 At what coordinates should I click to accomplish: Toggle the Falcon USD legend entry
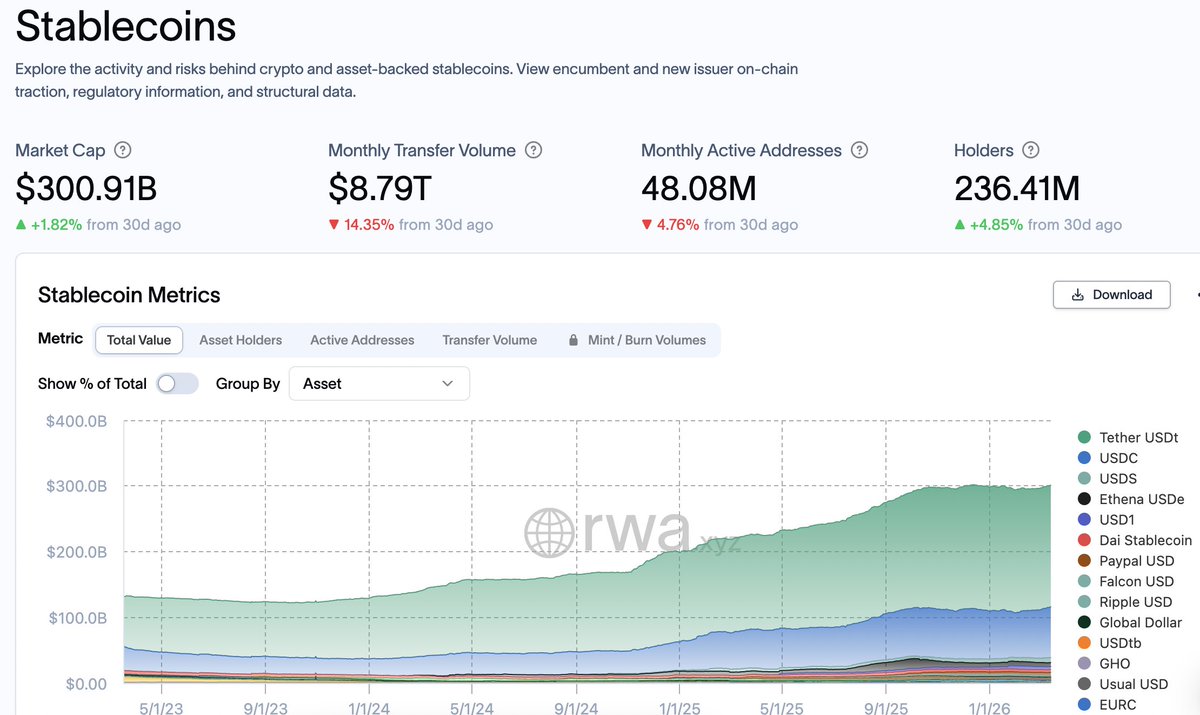1126,581
